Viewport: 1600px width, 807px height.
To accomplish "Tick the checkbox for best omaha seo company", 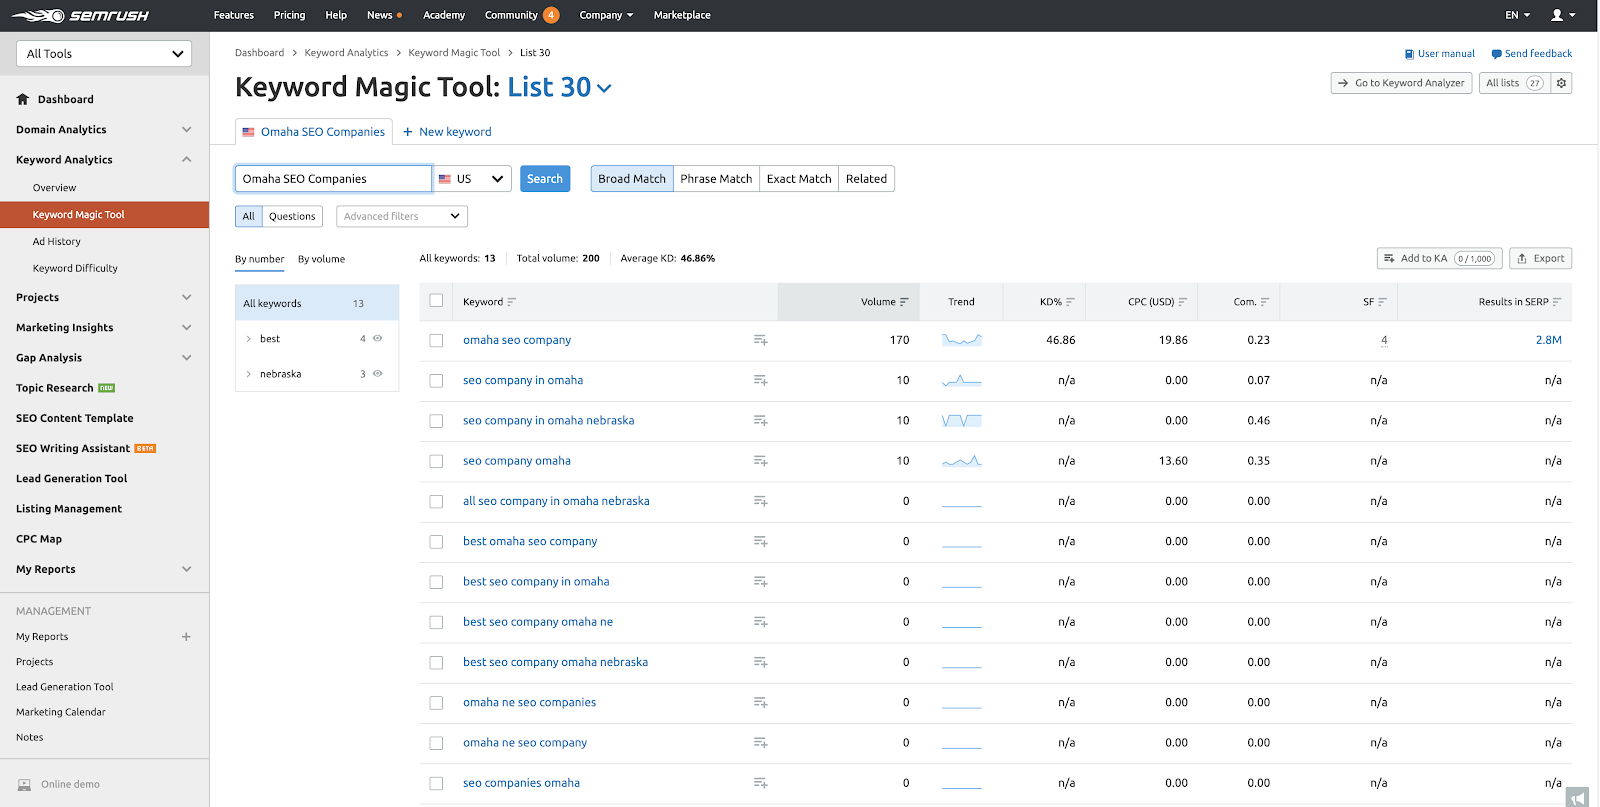I will [436, 542].
